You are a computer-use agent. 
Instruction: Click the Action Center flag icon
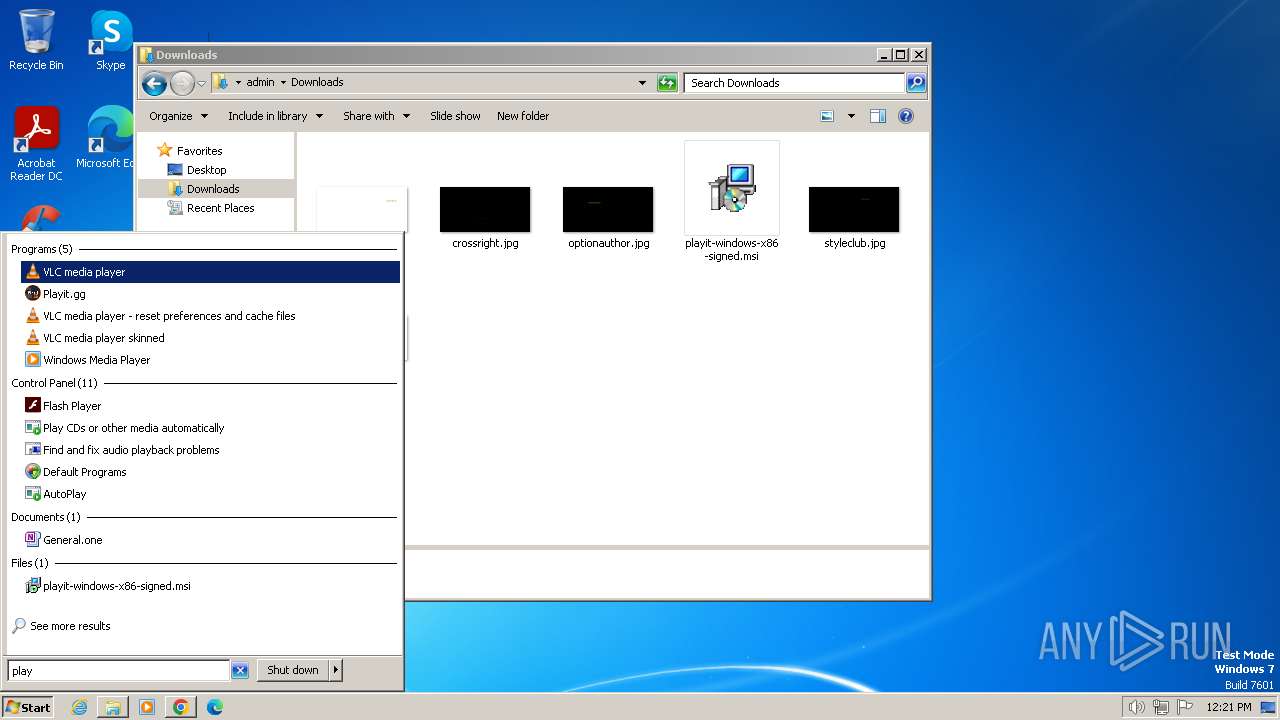click(x=1185, y=707)
